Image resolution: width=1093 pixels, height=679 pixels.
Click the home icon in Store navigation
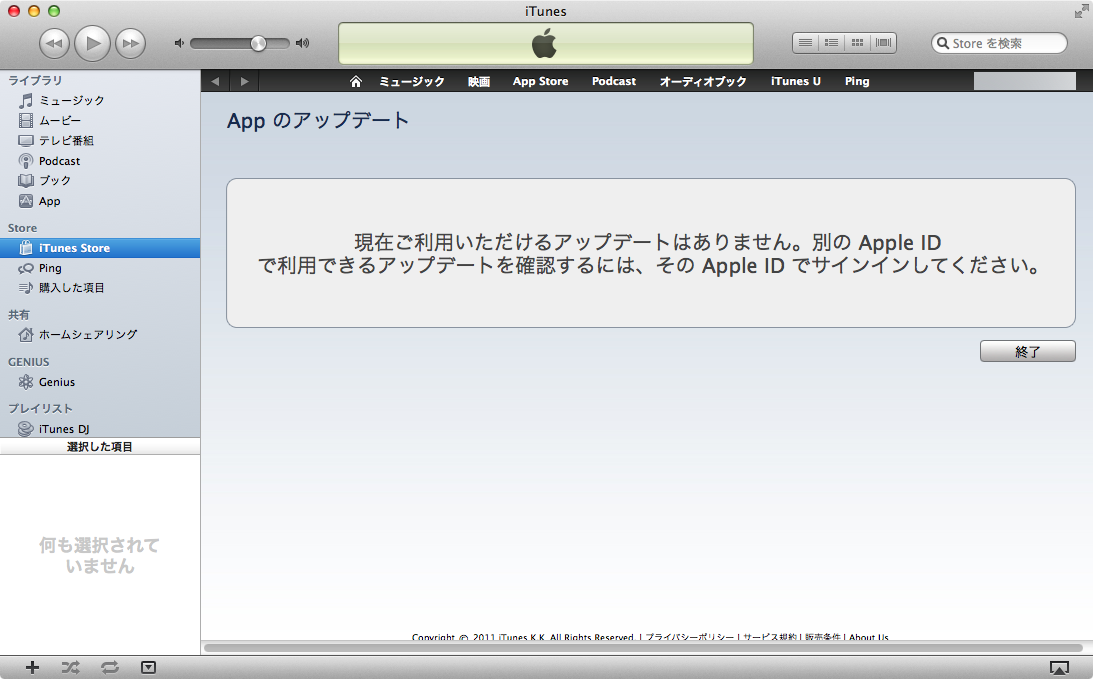pos(355,81)
